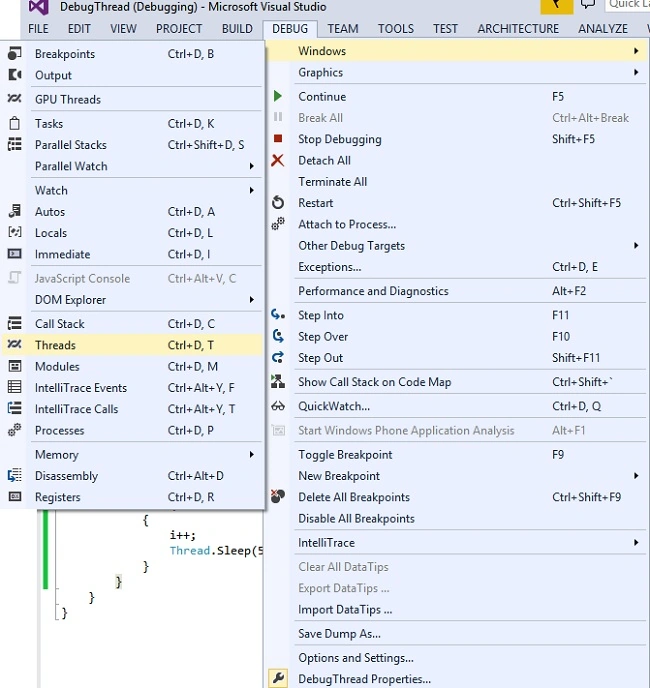Expand the Watch submenu arrow
Viewport: 650px width, 688px height.
(251, 190)
